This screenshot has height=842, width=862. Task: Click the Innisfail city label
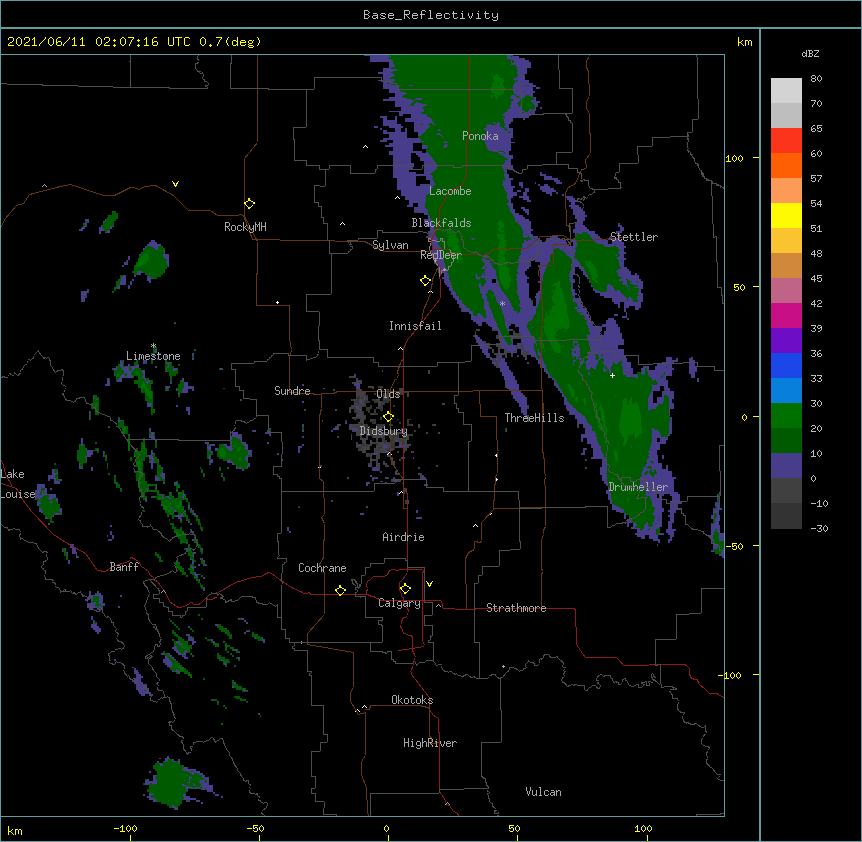coord(415,326)
